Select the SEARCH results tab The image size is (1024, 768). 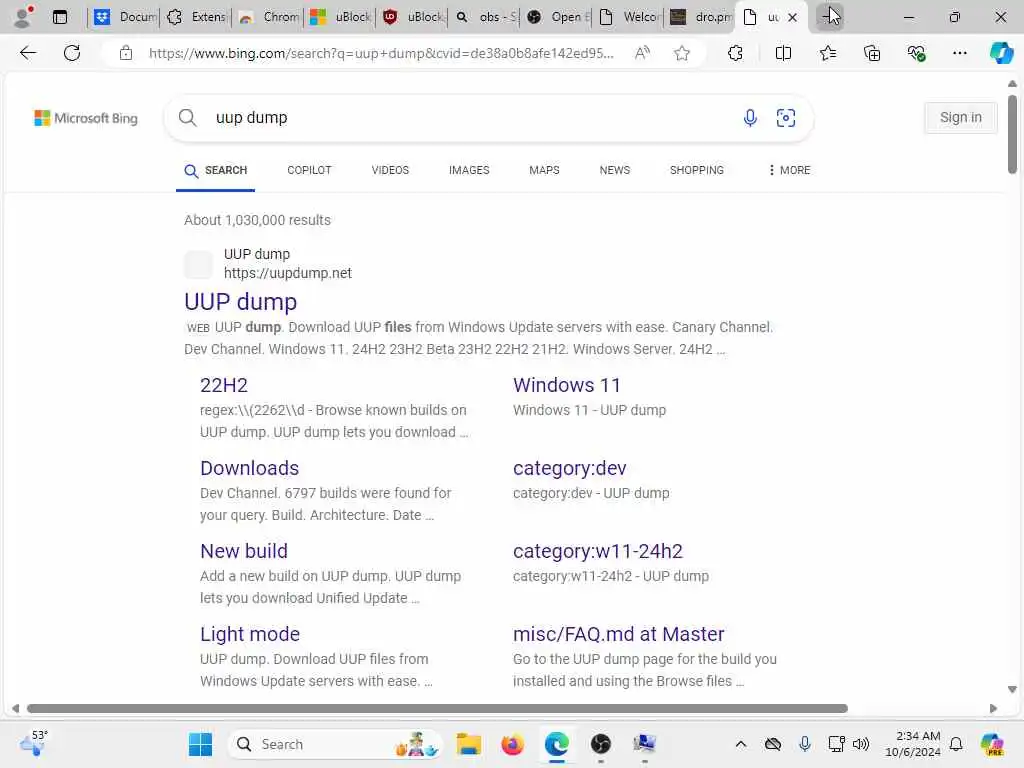[216, 170]
